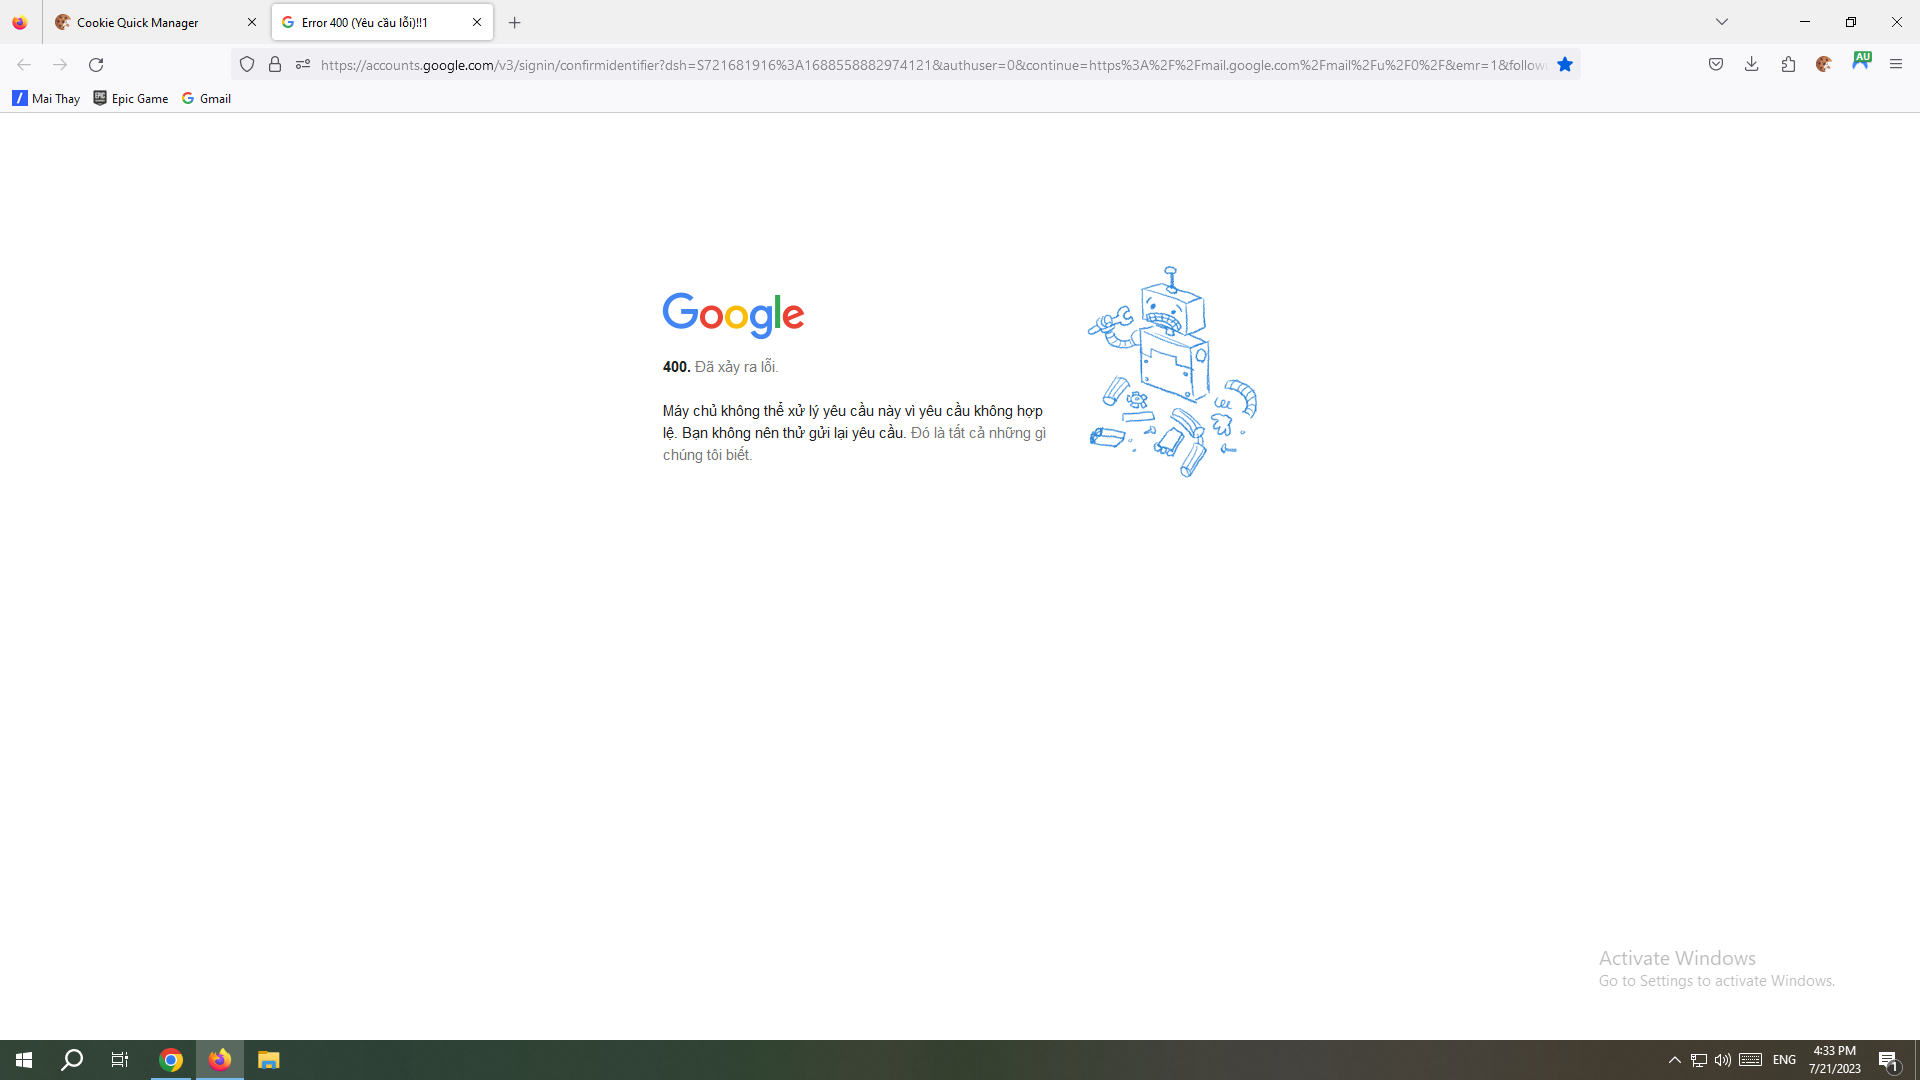Click the 'chúng tôi biết.' text
This screenshot has width=1920, height=1080.
pos(707,455)
